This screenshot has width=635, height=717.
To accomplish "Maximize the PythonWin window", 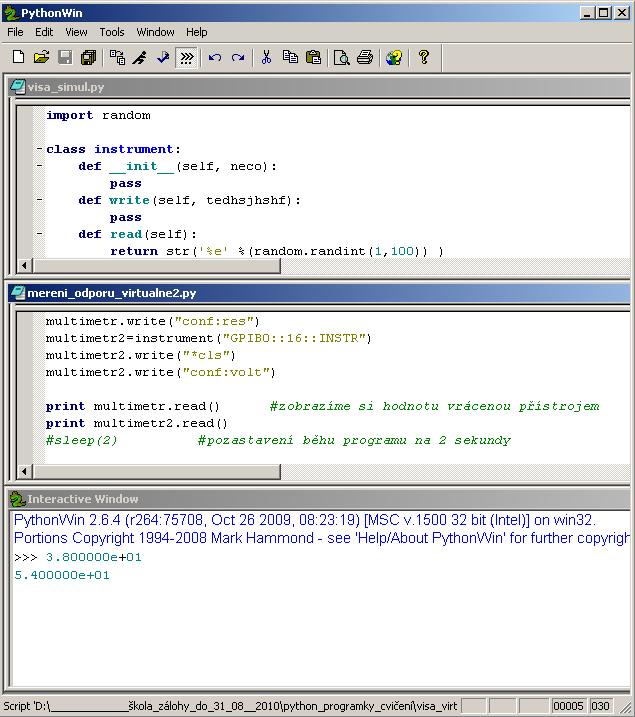I will pyautogui.click(x=603, y=12).
